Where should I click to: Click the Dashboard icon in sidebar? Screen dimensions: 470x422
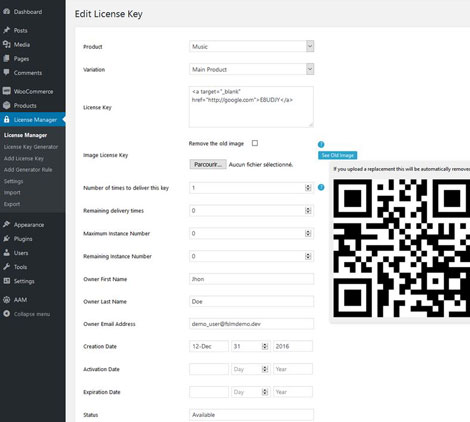coord(6,11)
